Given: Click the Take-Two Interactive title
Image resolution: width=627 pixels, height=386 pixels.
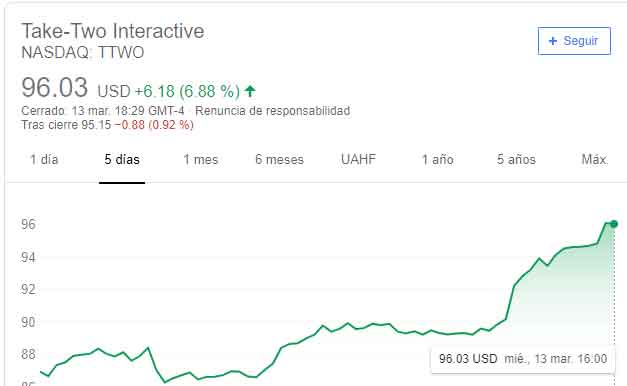Looking at the screenshot, I should point(113,31).
